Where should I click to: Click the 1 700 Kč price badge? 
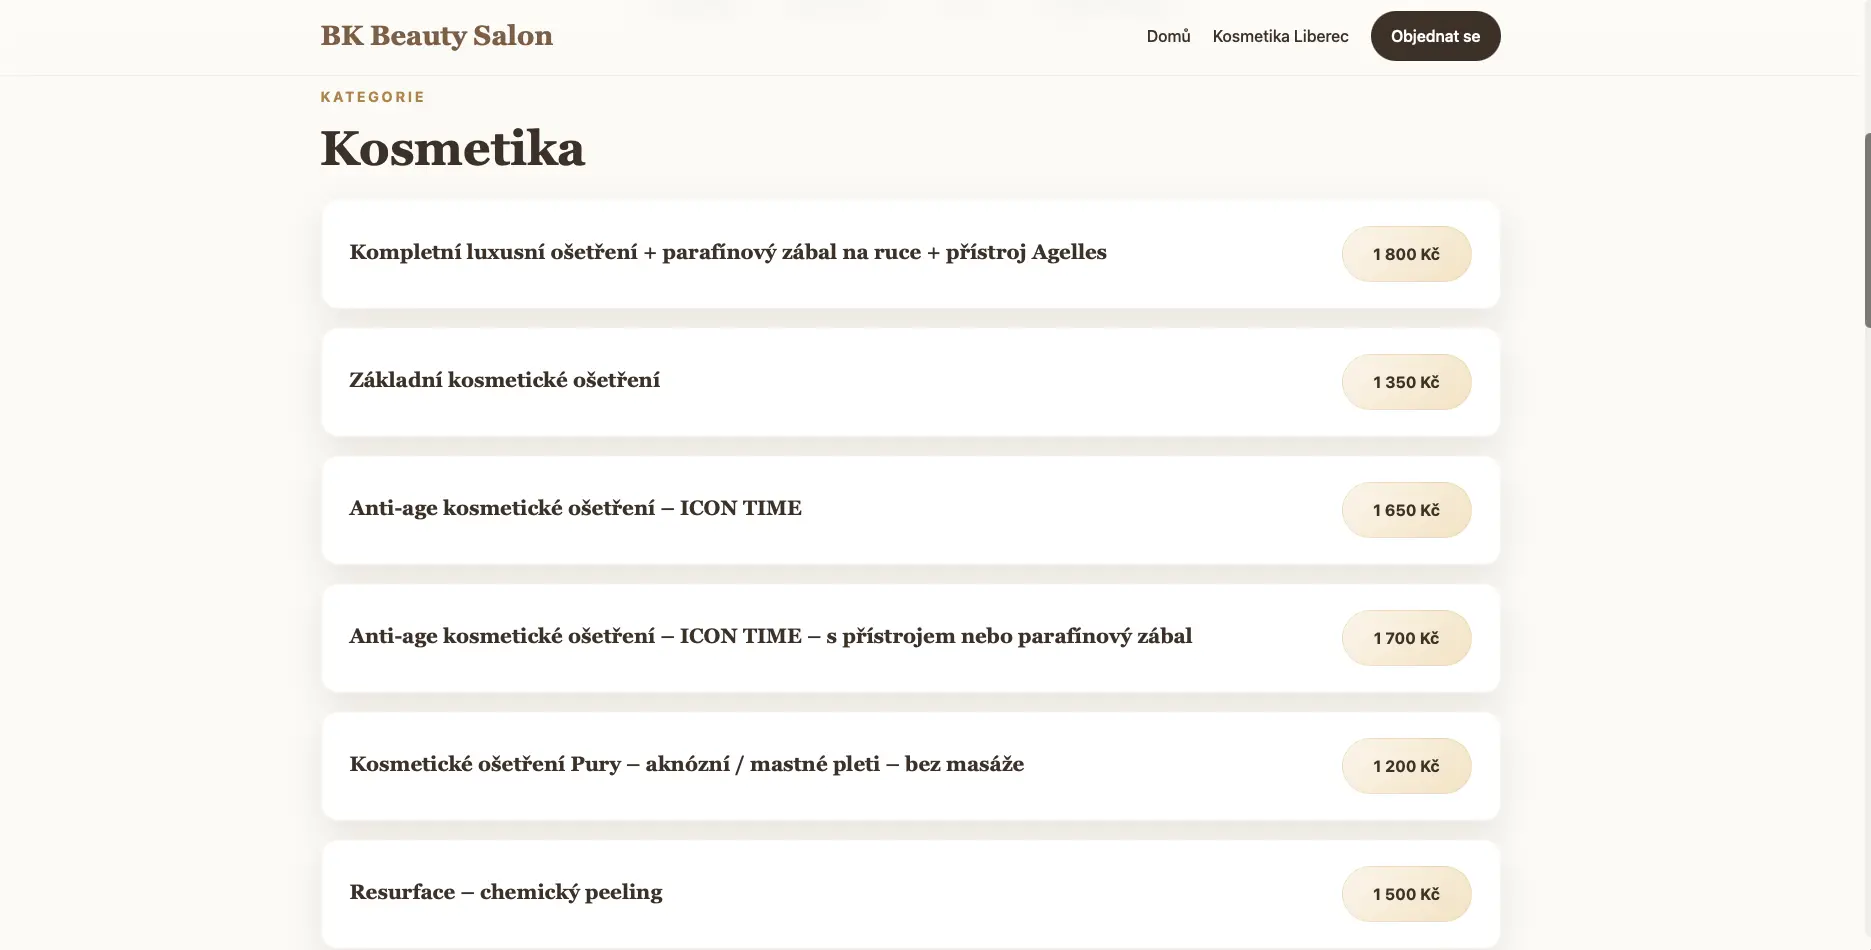[1405, 638]
